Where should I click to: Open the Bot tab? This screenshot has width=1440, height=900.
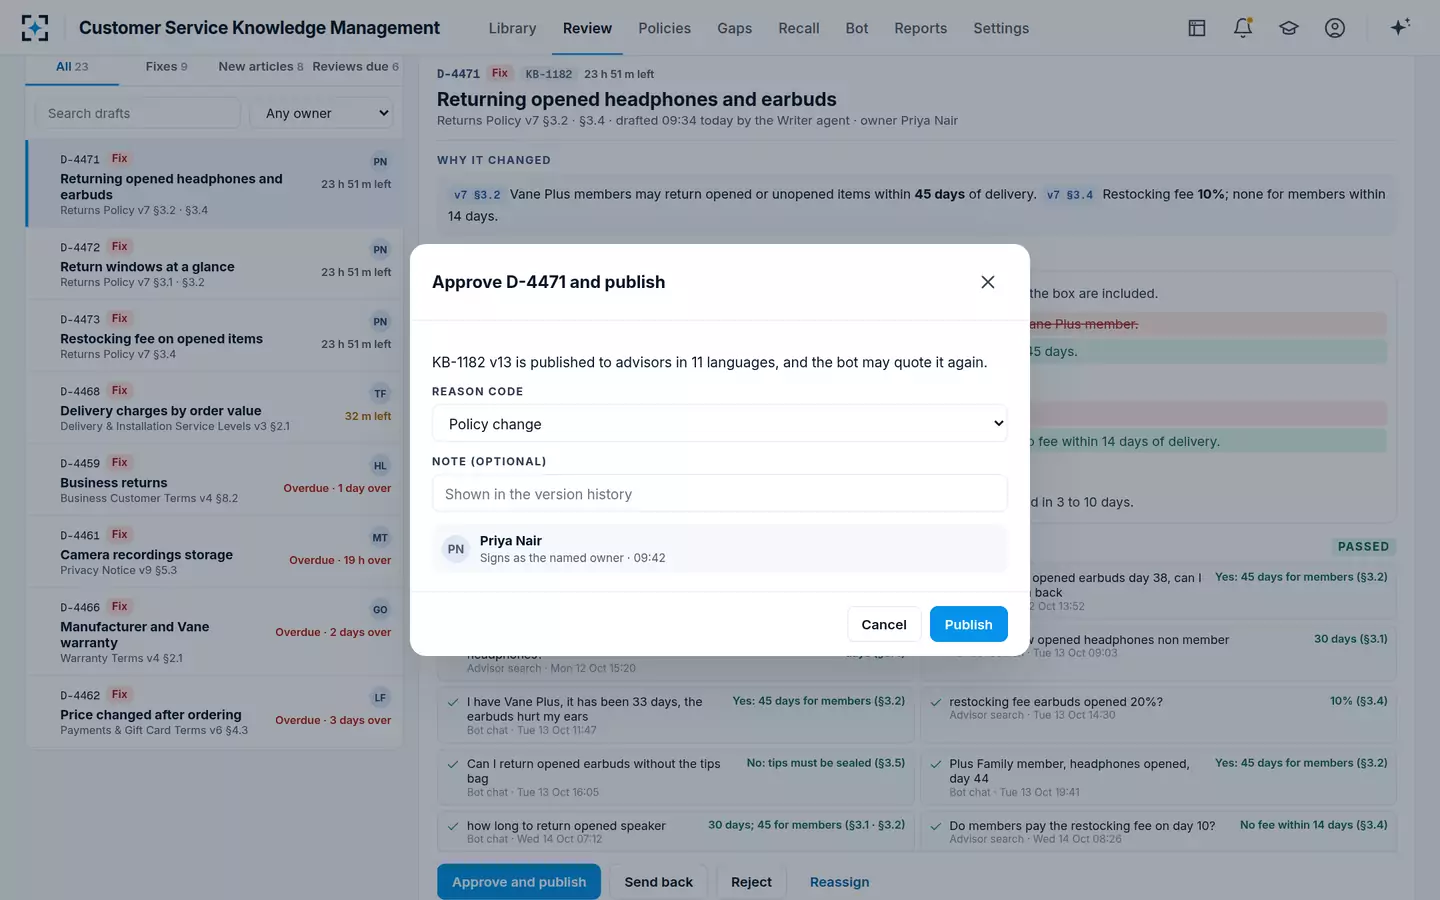tap(857, 28)
